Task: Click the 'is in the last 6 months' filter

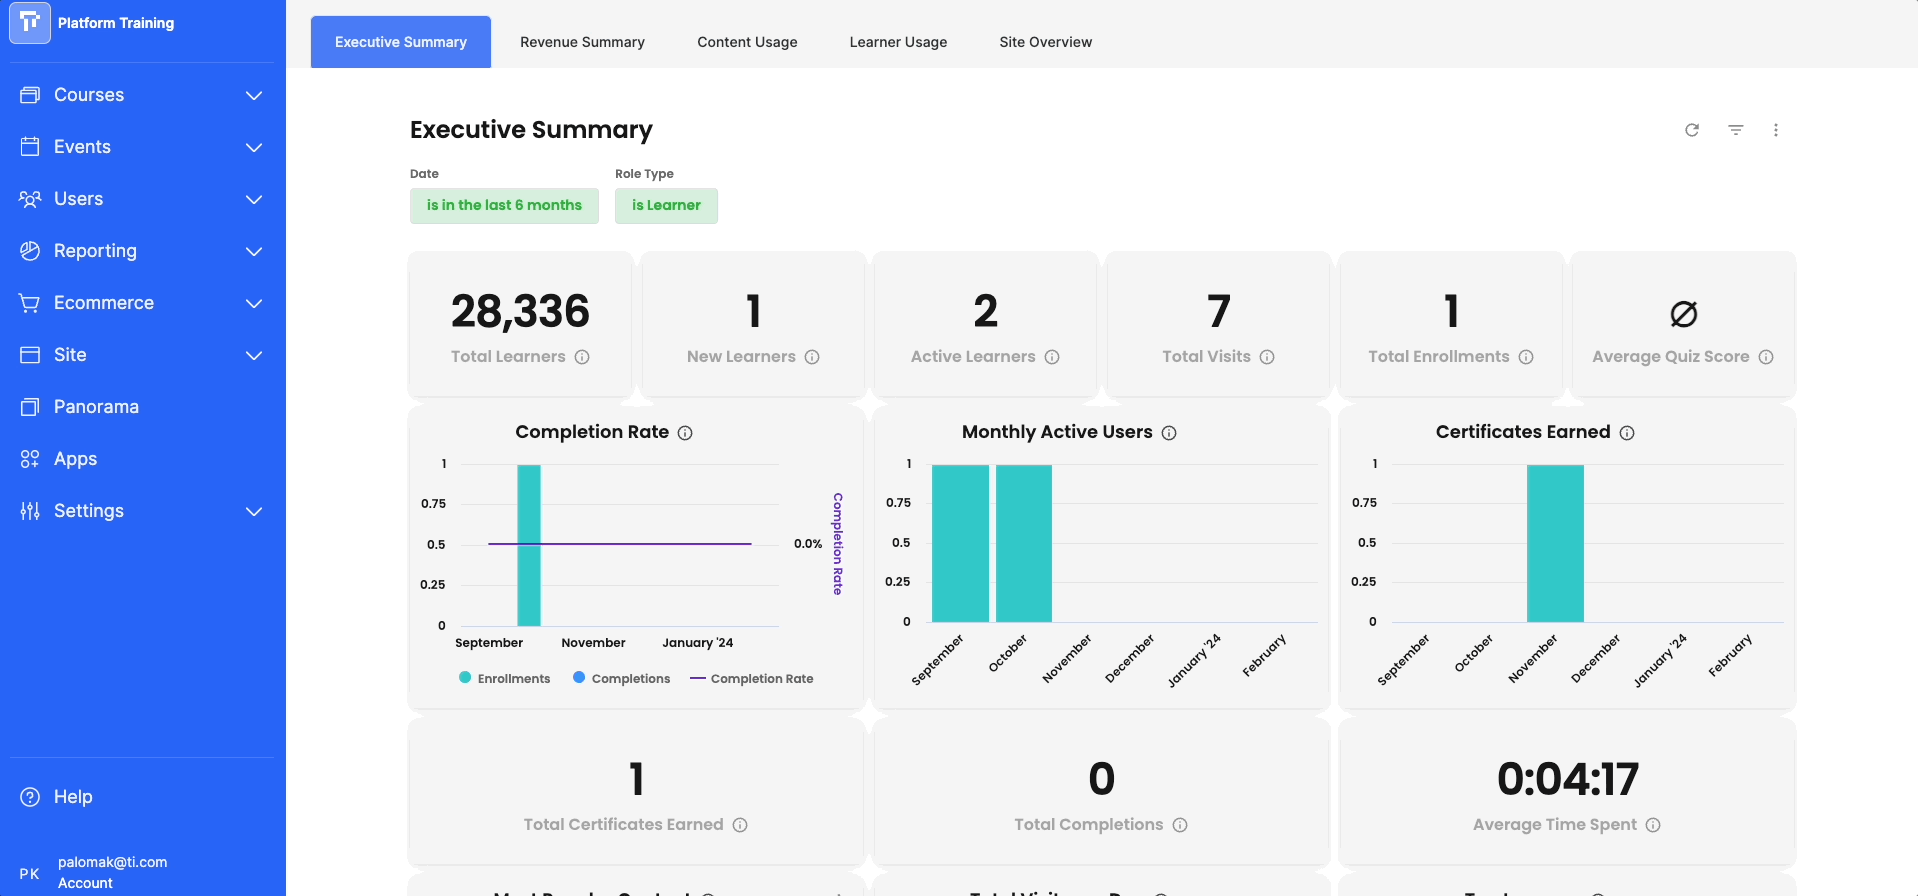Action: tap(504, 205)
